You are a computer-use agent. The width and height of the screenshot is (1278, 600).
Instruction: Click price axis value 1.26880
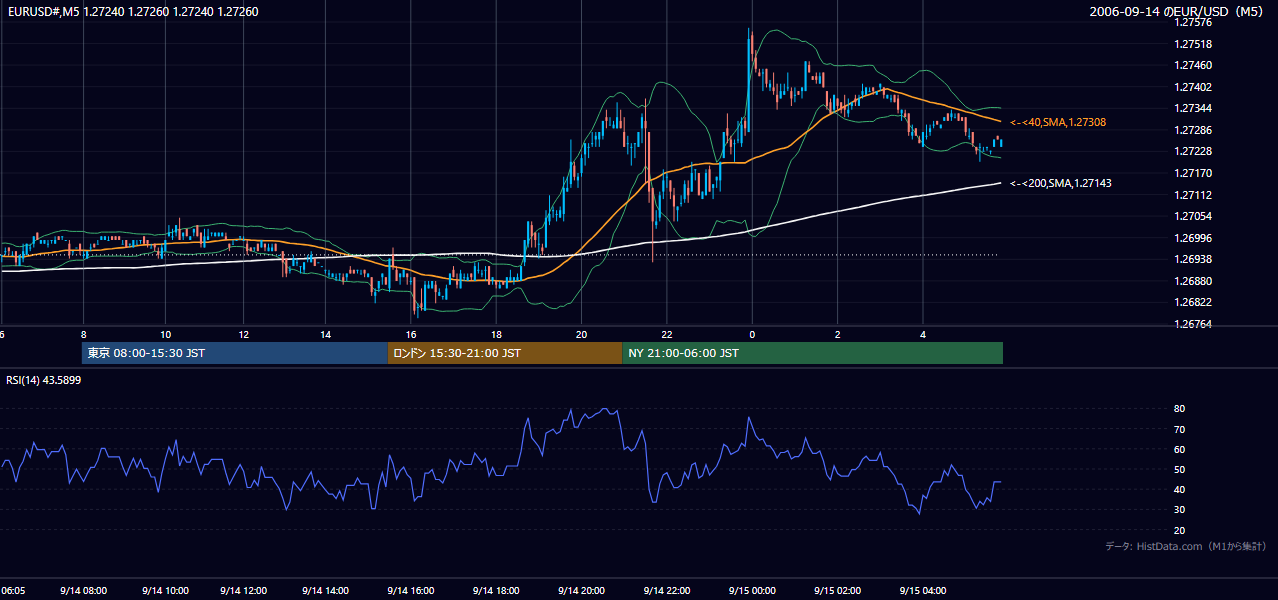pos(1193,281)
